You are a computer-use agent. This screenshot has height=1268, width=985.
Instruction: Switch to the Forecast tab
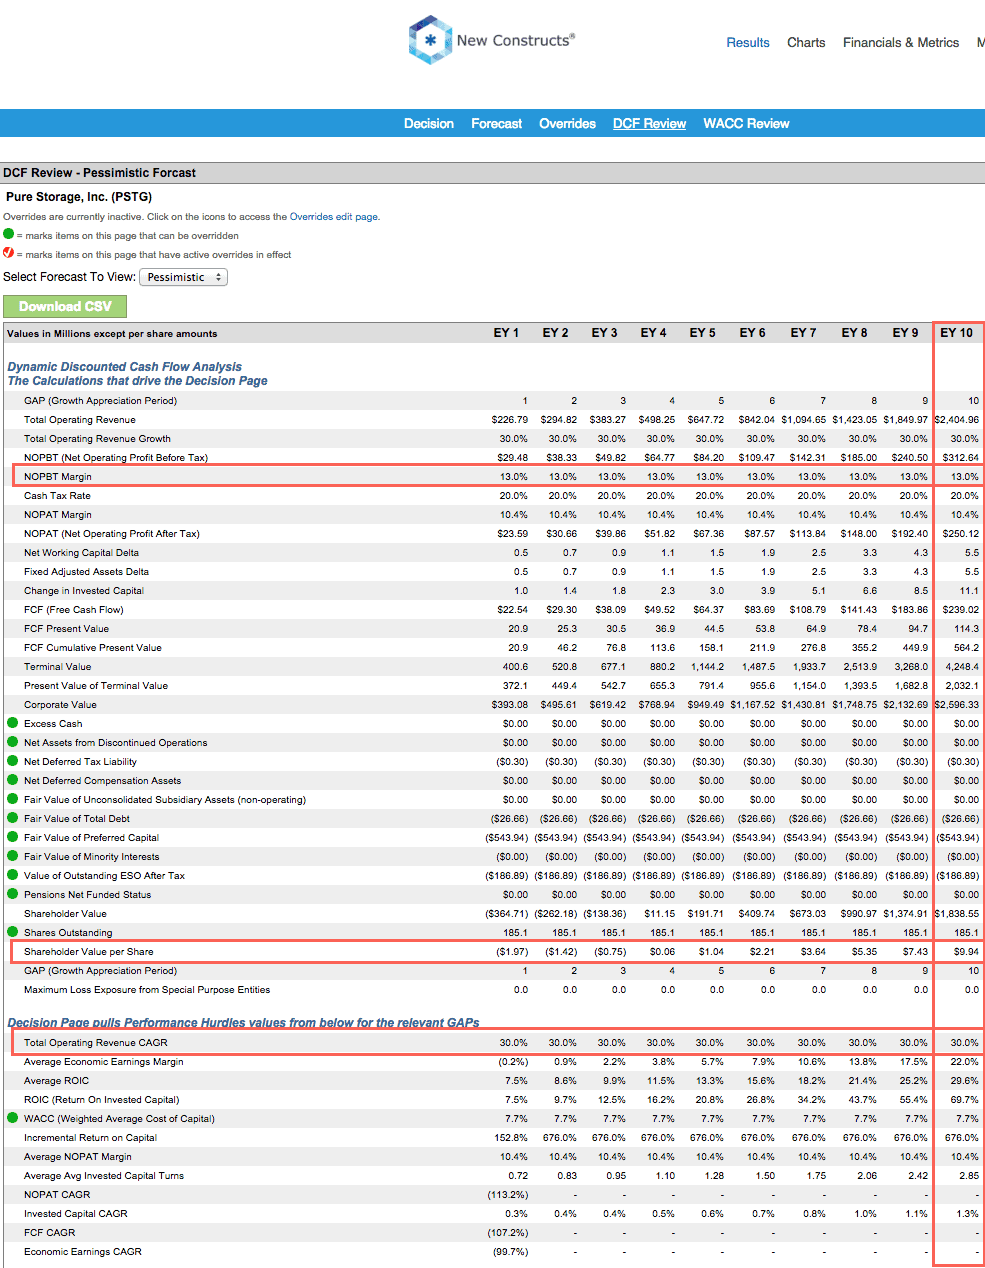click(497, 124)
